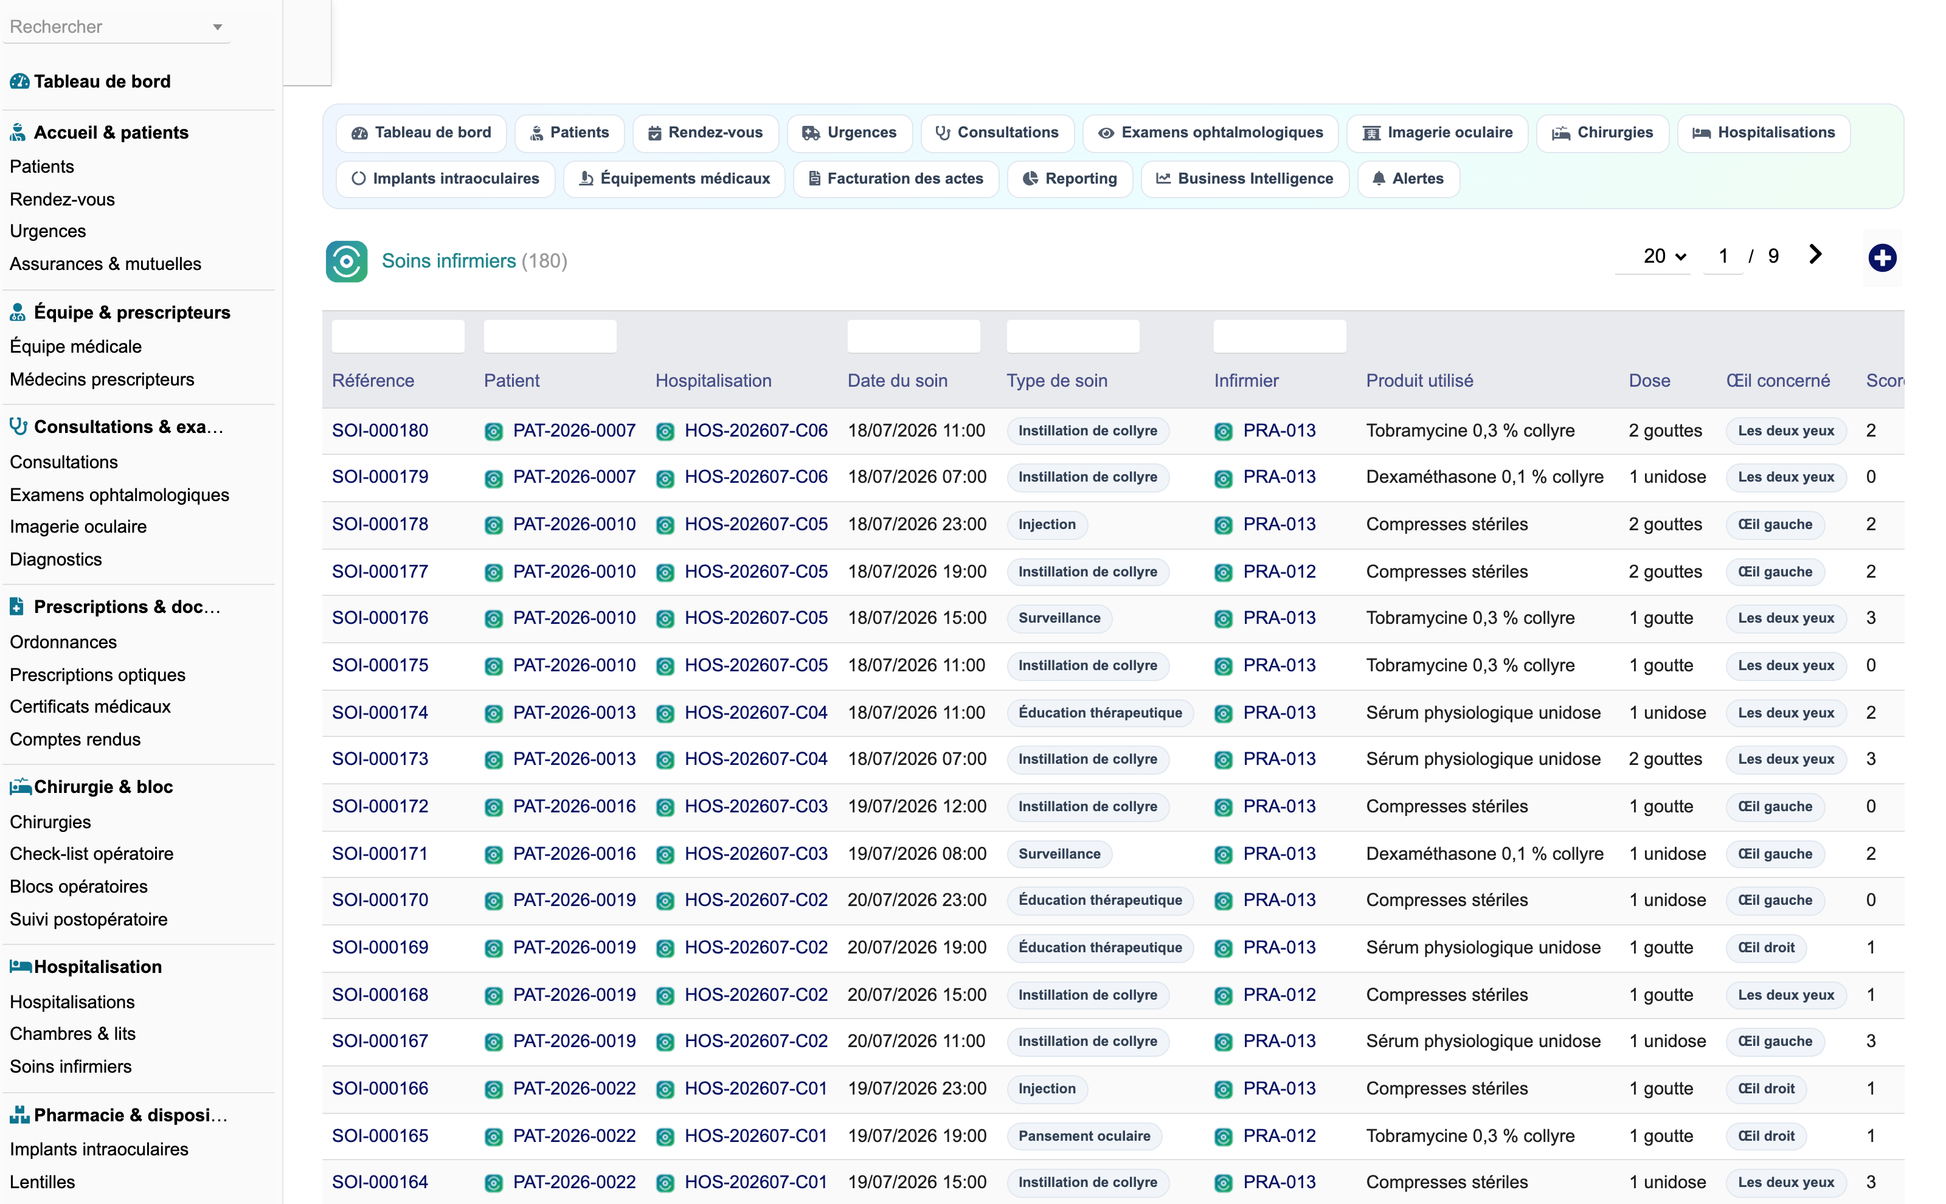This screenshot has height=1204, width=1946.
Task: Click the patient icon in SOI-000178 row
Action: (494, 526)
